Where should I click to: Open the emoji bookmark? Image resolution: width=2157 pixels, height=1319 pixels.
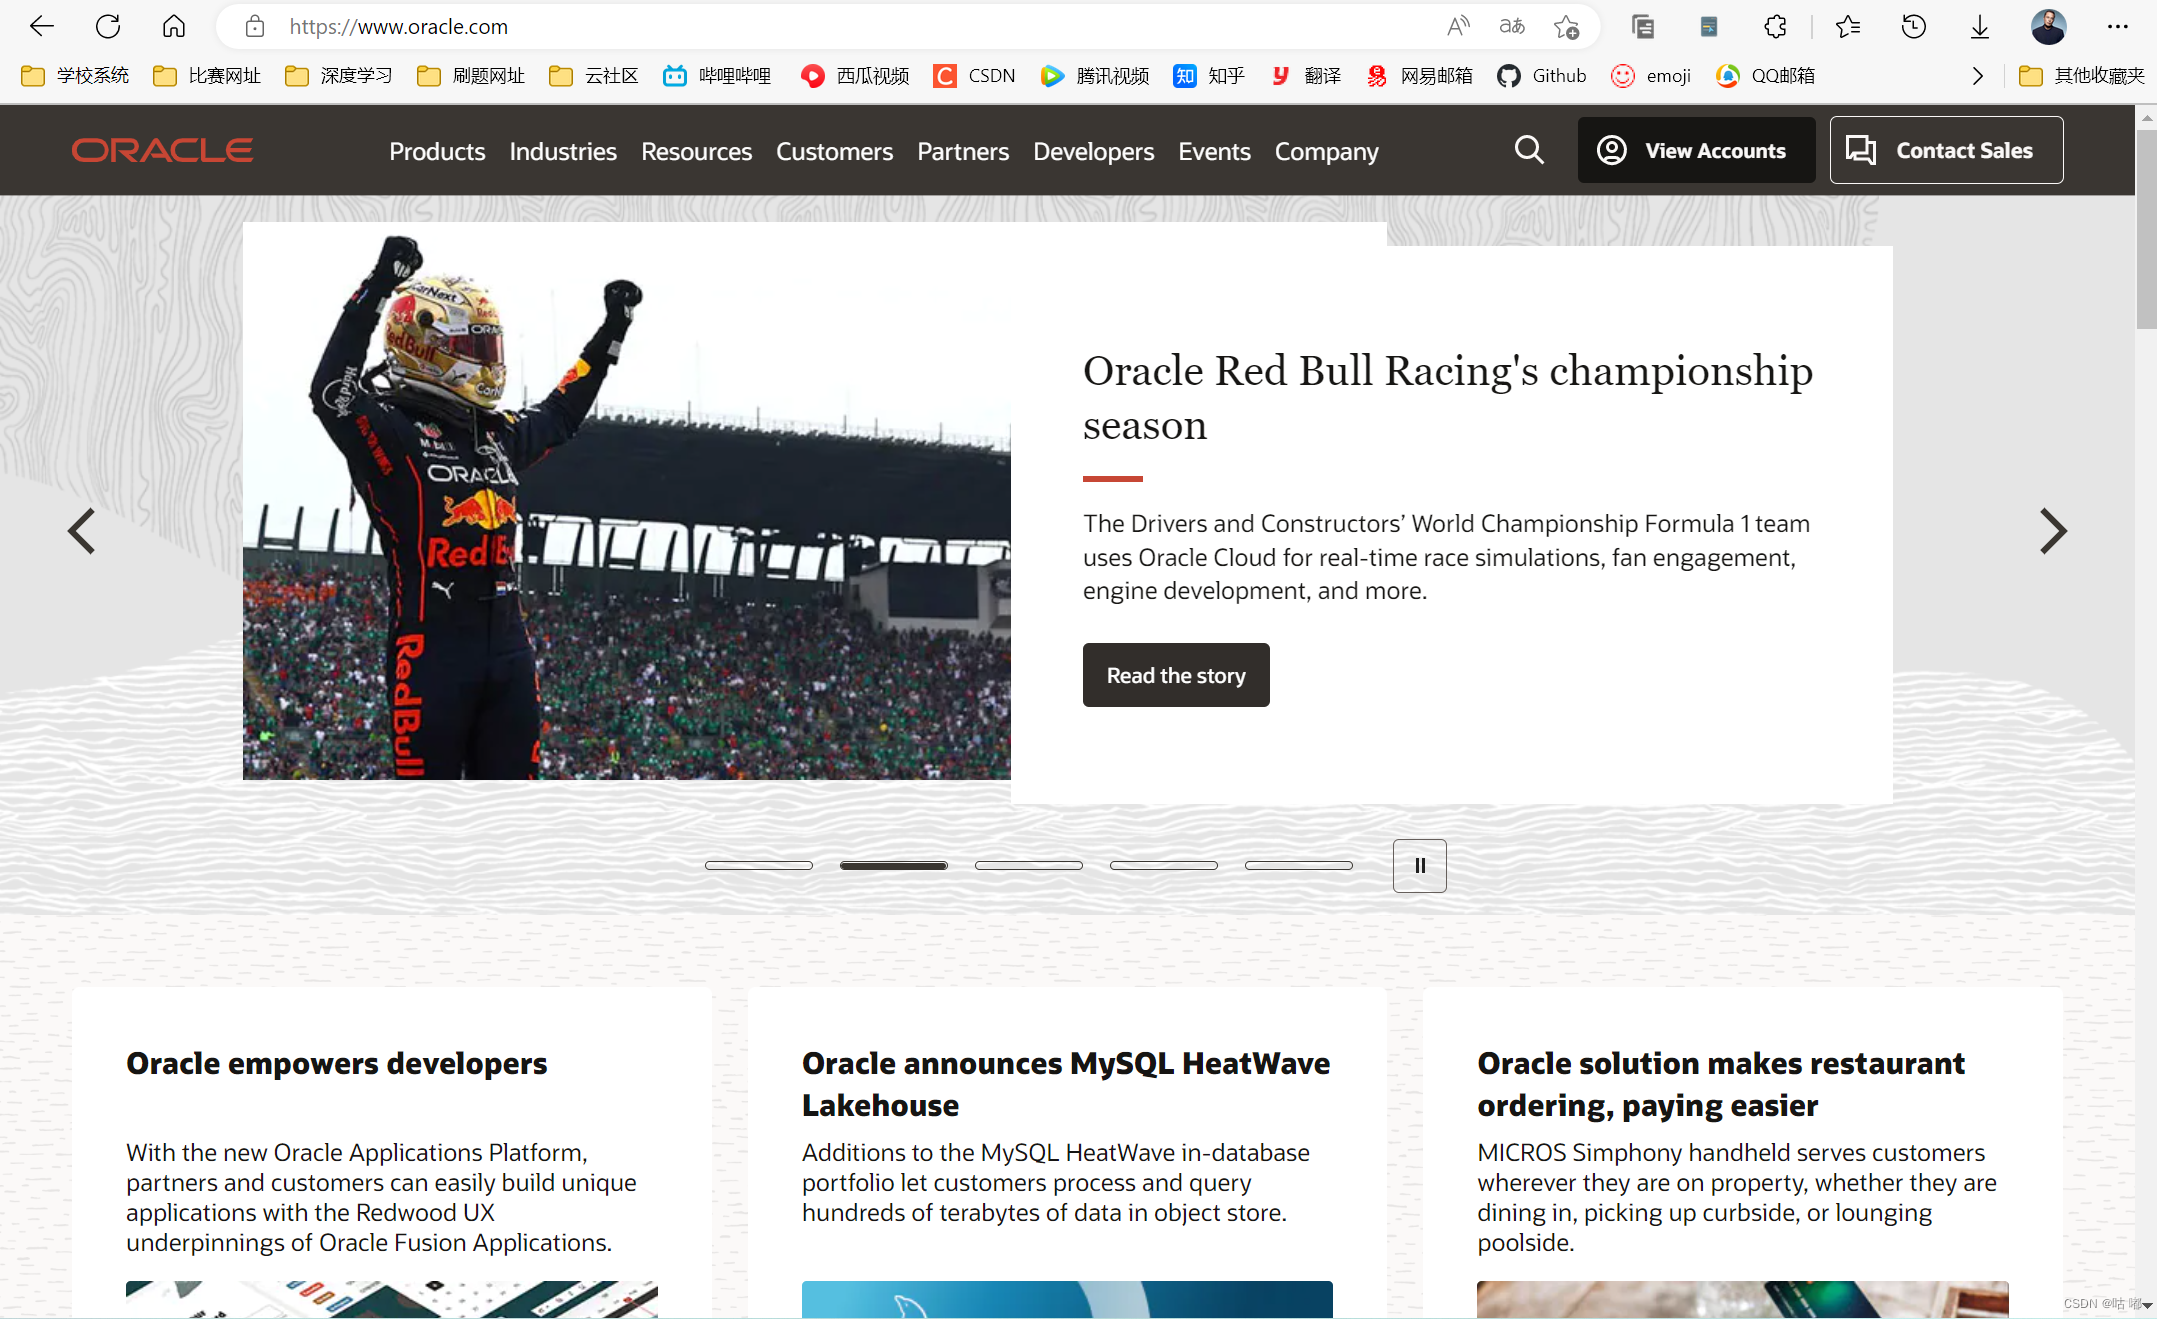1651,76
